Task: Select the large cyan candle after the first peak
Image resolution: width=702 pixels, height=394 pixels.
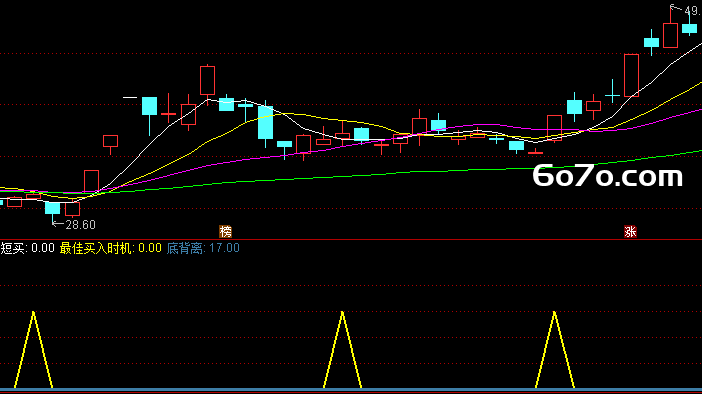Action: point(265,124)
